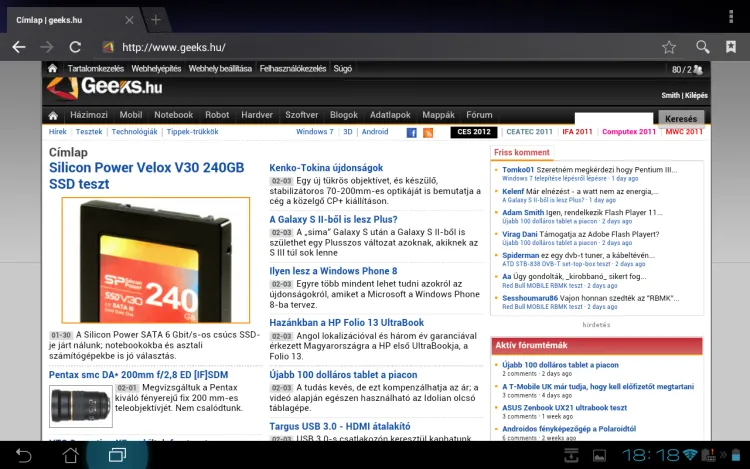The image size is (750, 469).
Task: Show recent apps in the system bar
Action: click(117, 455)
